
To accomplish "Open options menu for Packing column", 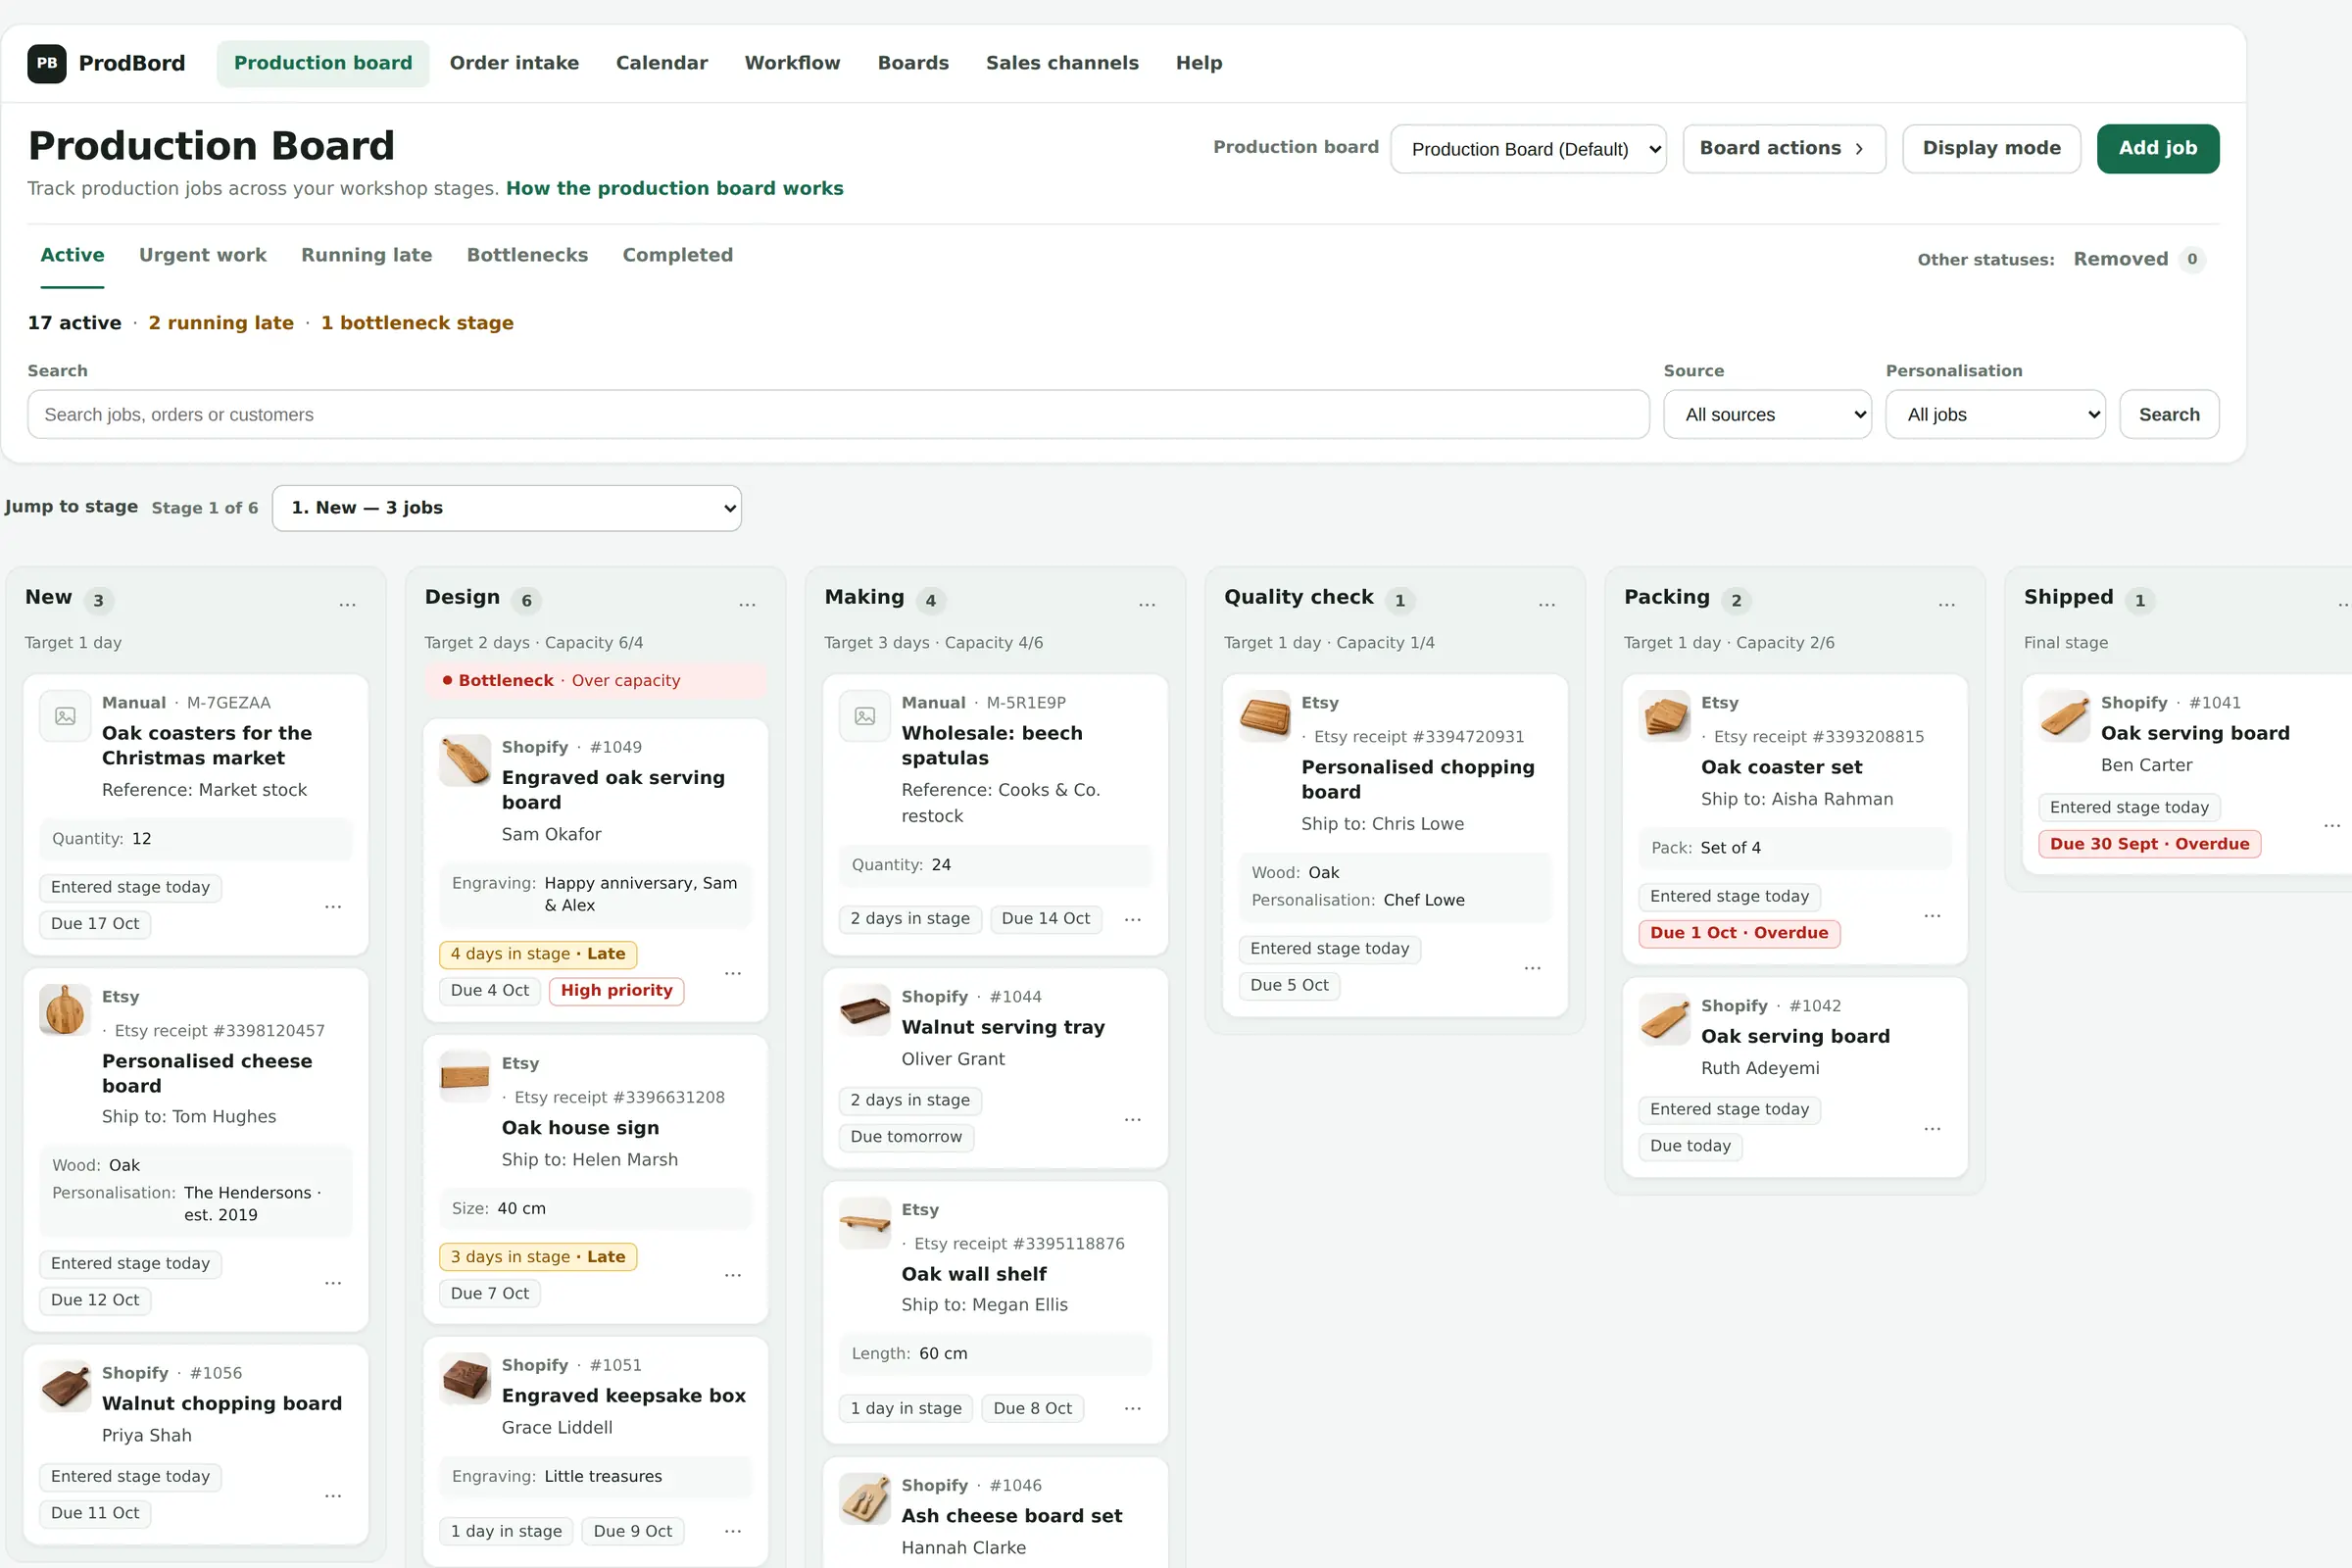I will coord(1947,604).
